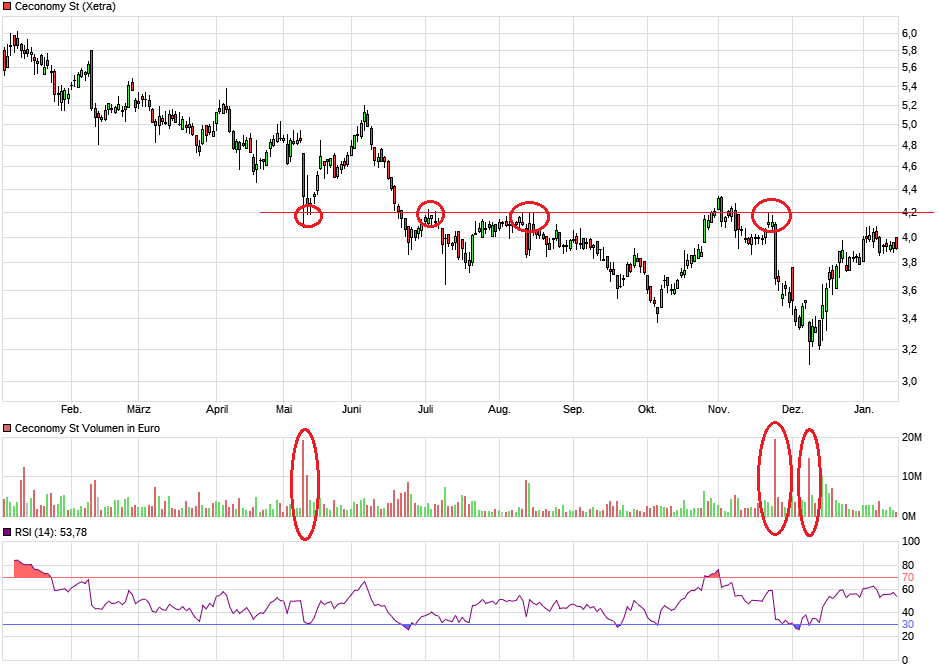The height and width of the screenshot is (670, 940).
Task: Select the 5,6 price axis value
Action: point(909,68)
